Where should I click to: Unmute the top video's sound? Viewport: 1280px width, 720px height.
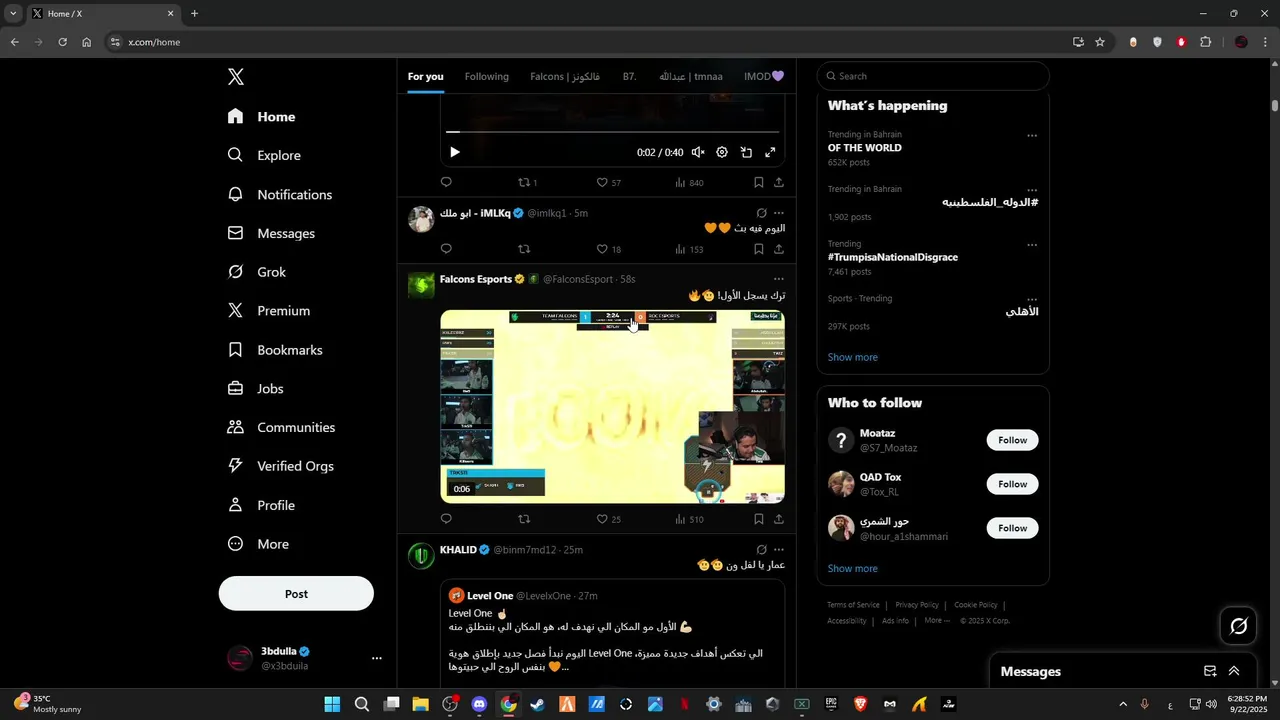698,153
